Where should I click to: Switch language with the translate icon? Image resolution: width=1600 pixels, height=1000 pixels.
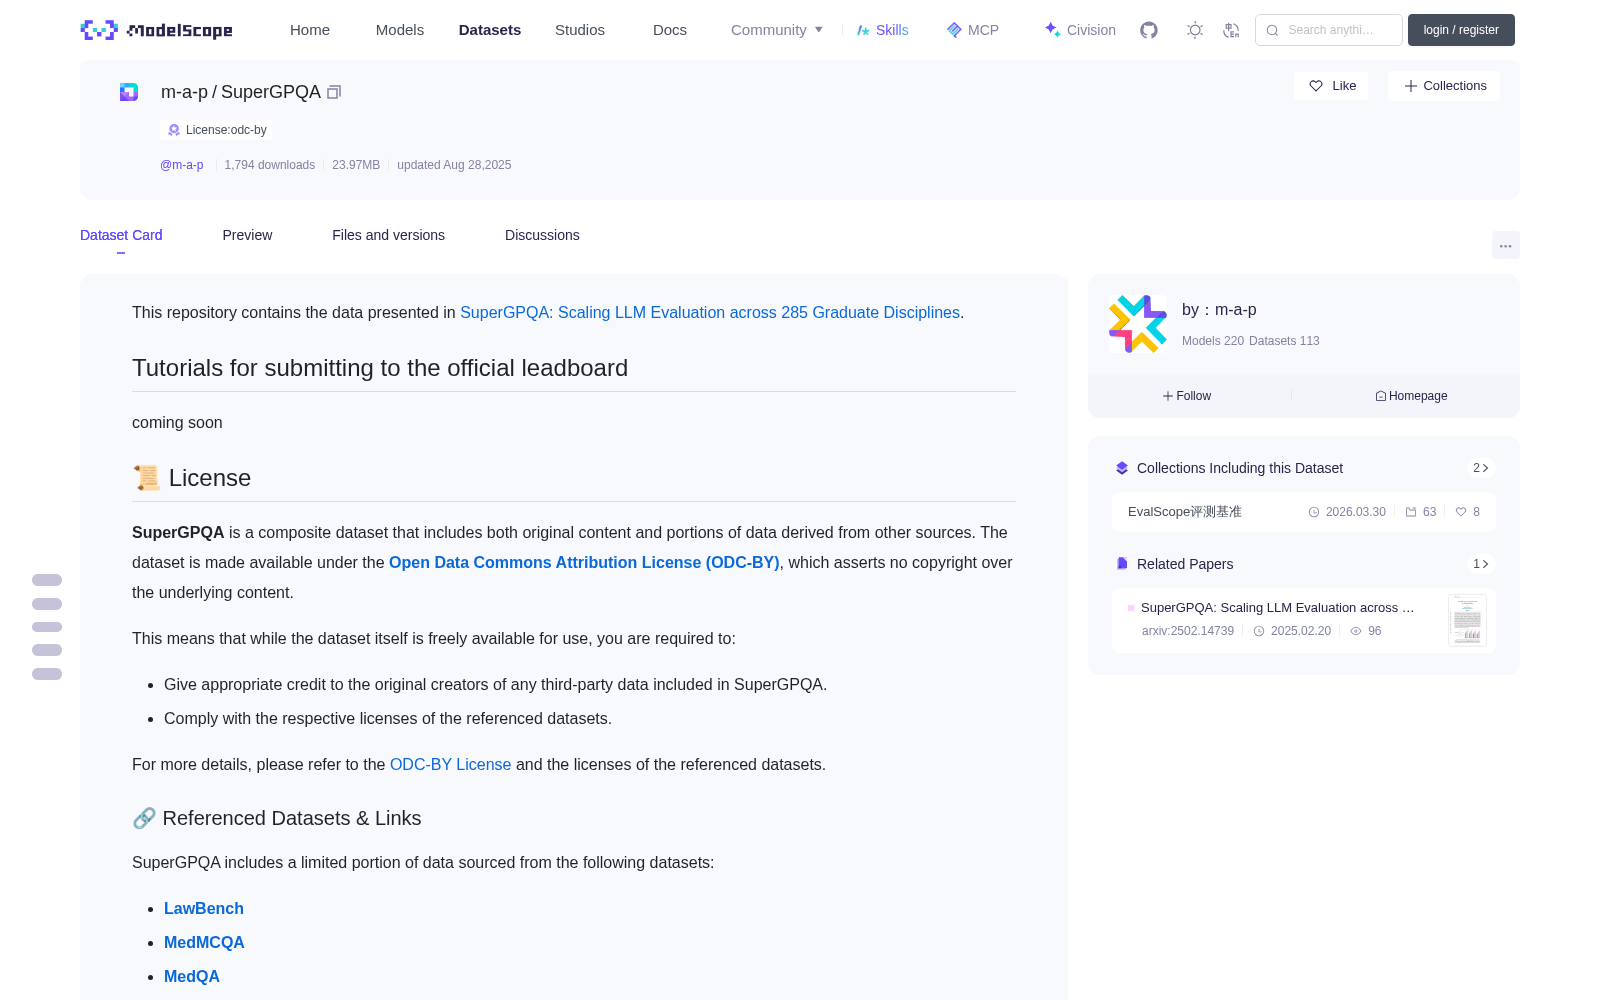tap(1232, 30)
